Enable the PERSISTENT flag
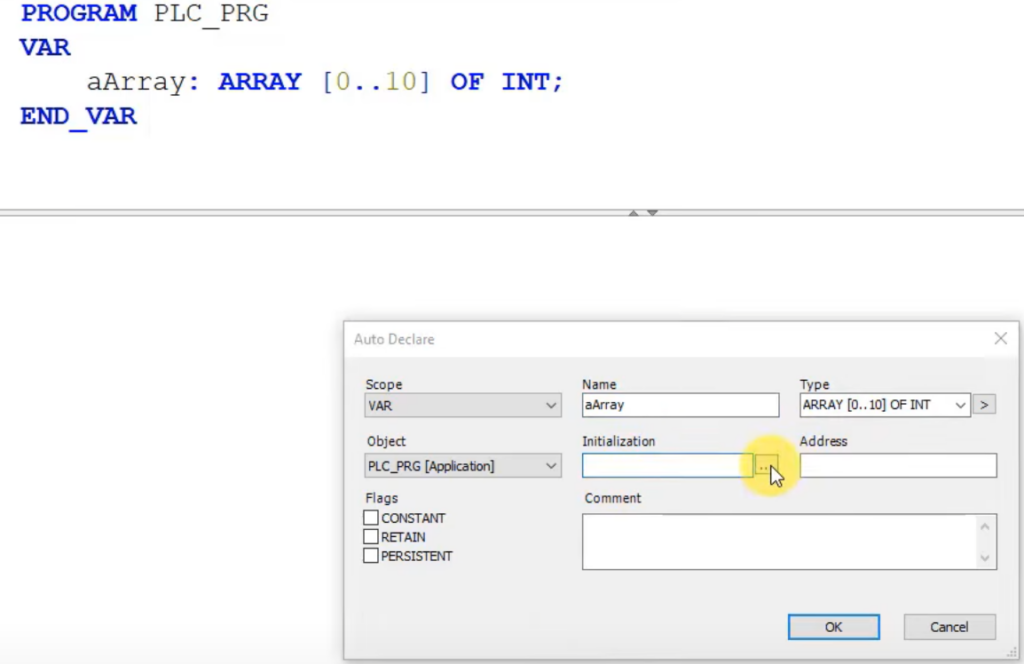 [371, 555]
